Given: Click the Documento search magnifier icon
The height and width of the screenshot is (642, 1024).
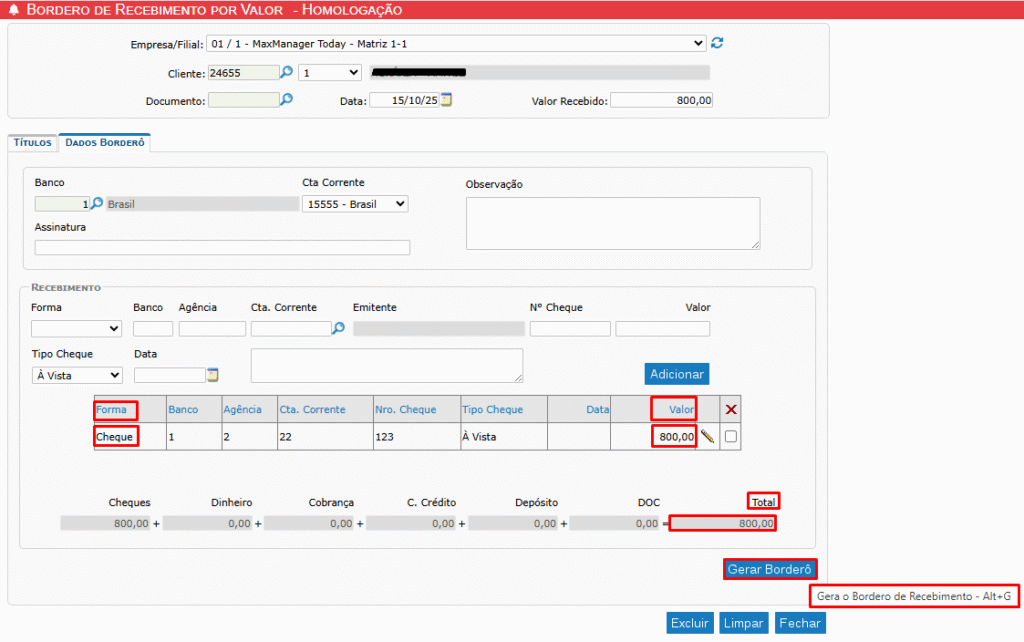Looking at the screenshot, I should point(286,100).
